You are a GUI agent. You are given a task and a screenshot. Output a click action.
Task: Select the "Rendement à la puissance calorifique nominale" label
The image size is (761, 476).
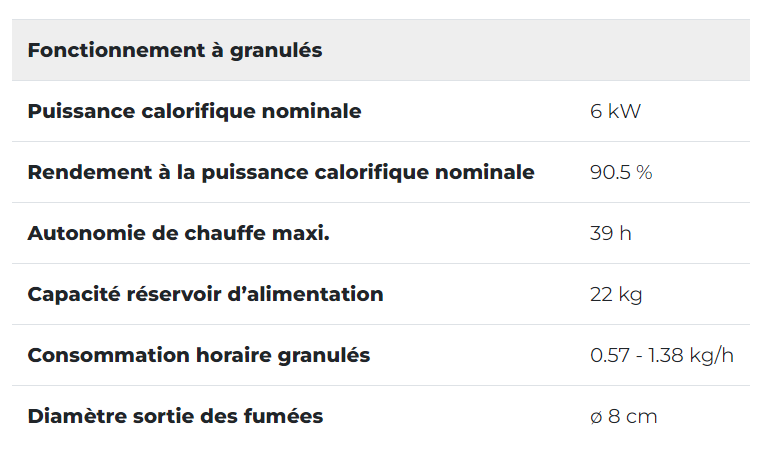coord(281,172)
